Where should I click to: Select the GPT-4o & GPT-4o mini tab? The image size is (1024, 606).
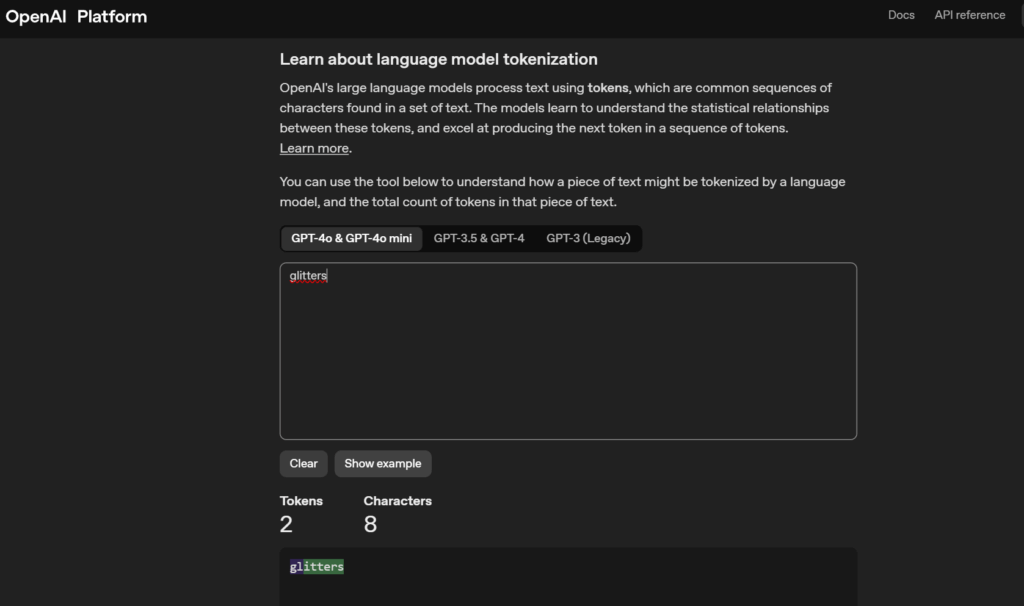(x=351, y=238)
